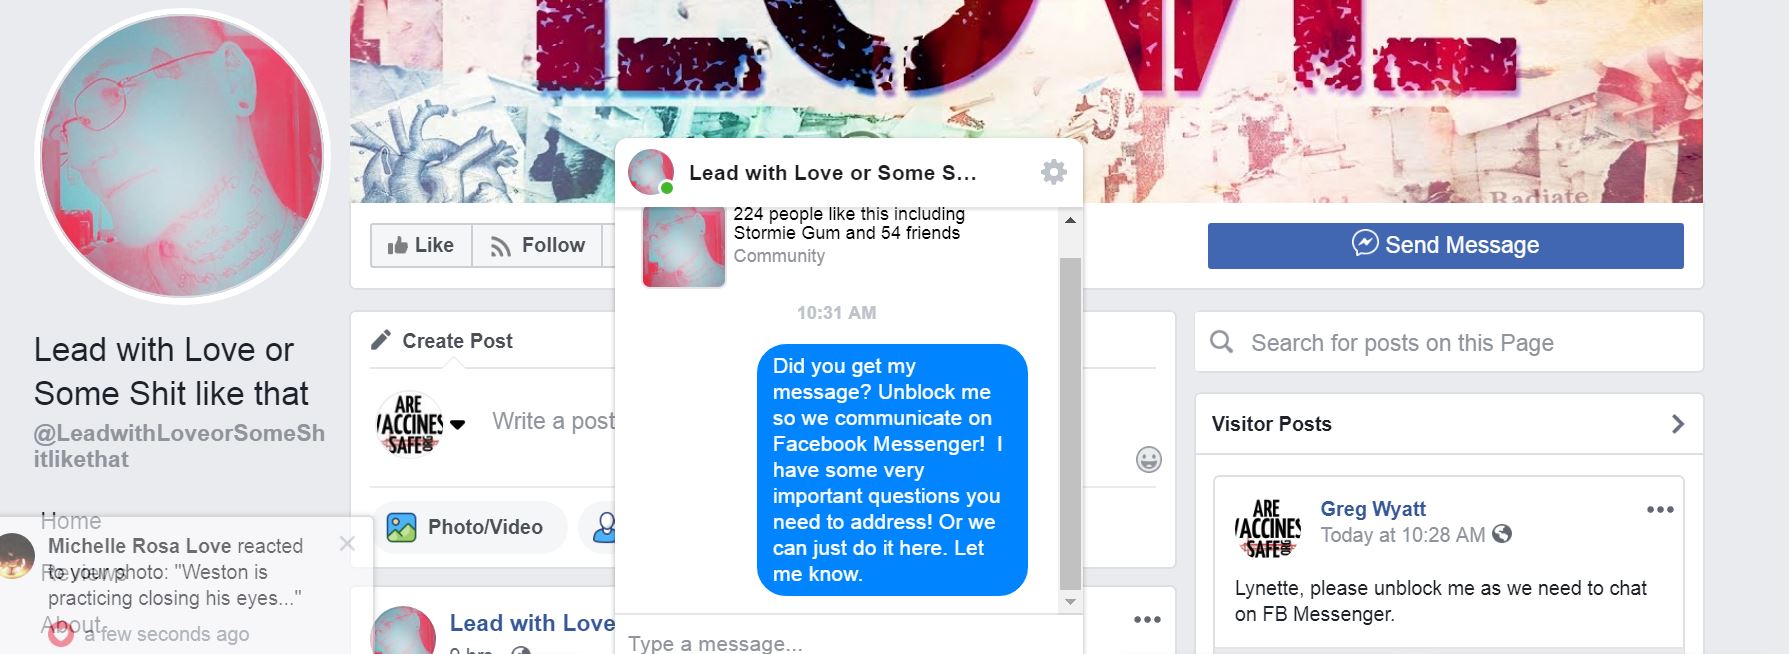Click the globe privacy icon on Greg's post
Image resolution: width=1789 pixels, height=654 pixels.
click(1502, 535)
